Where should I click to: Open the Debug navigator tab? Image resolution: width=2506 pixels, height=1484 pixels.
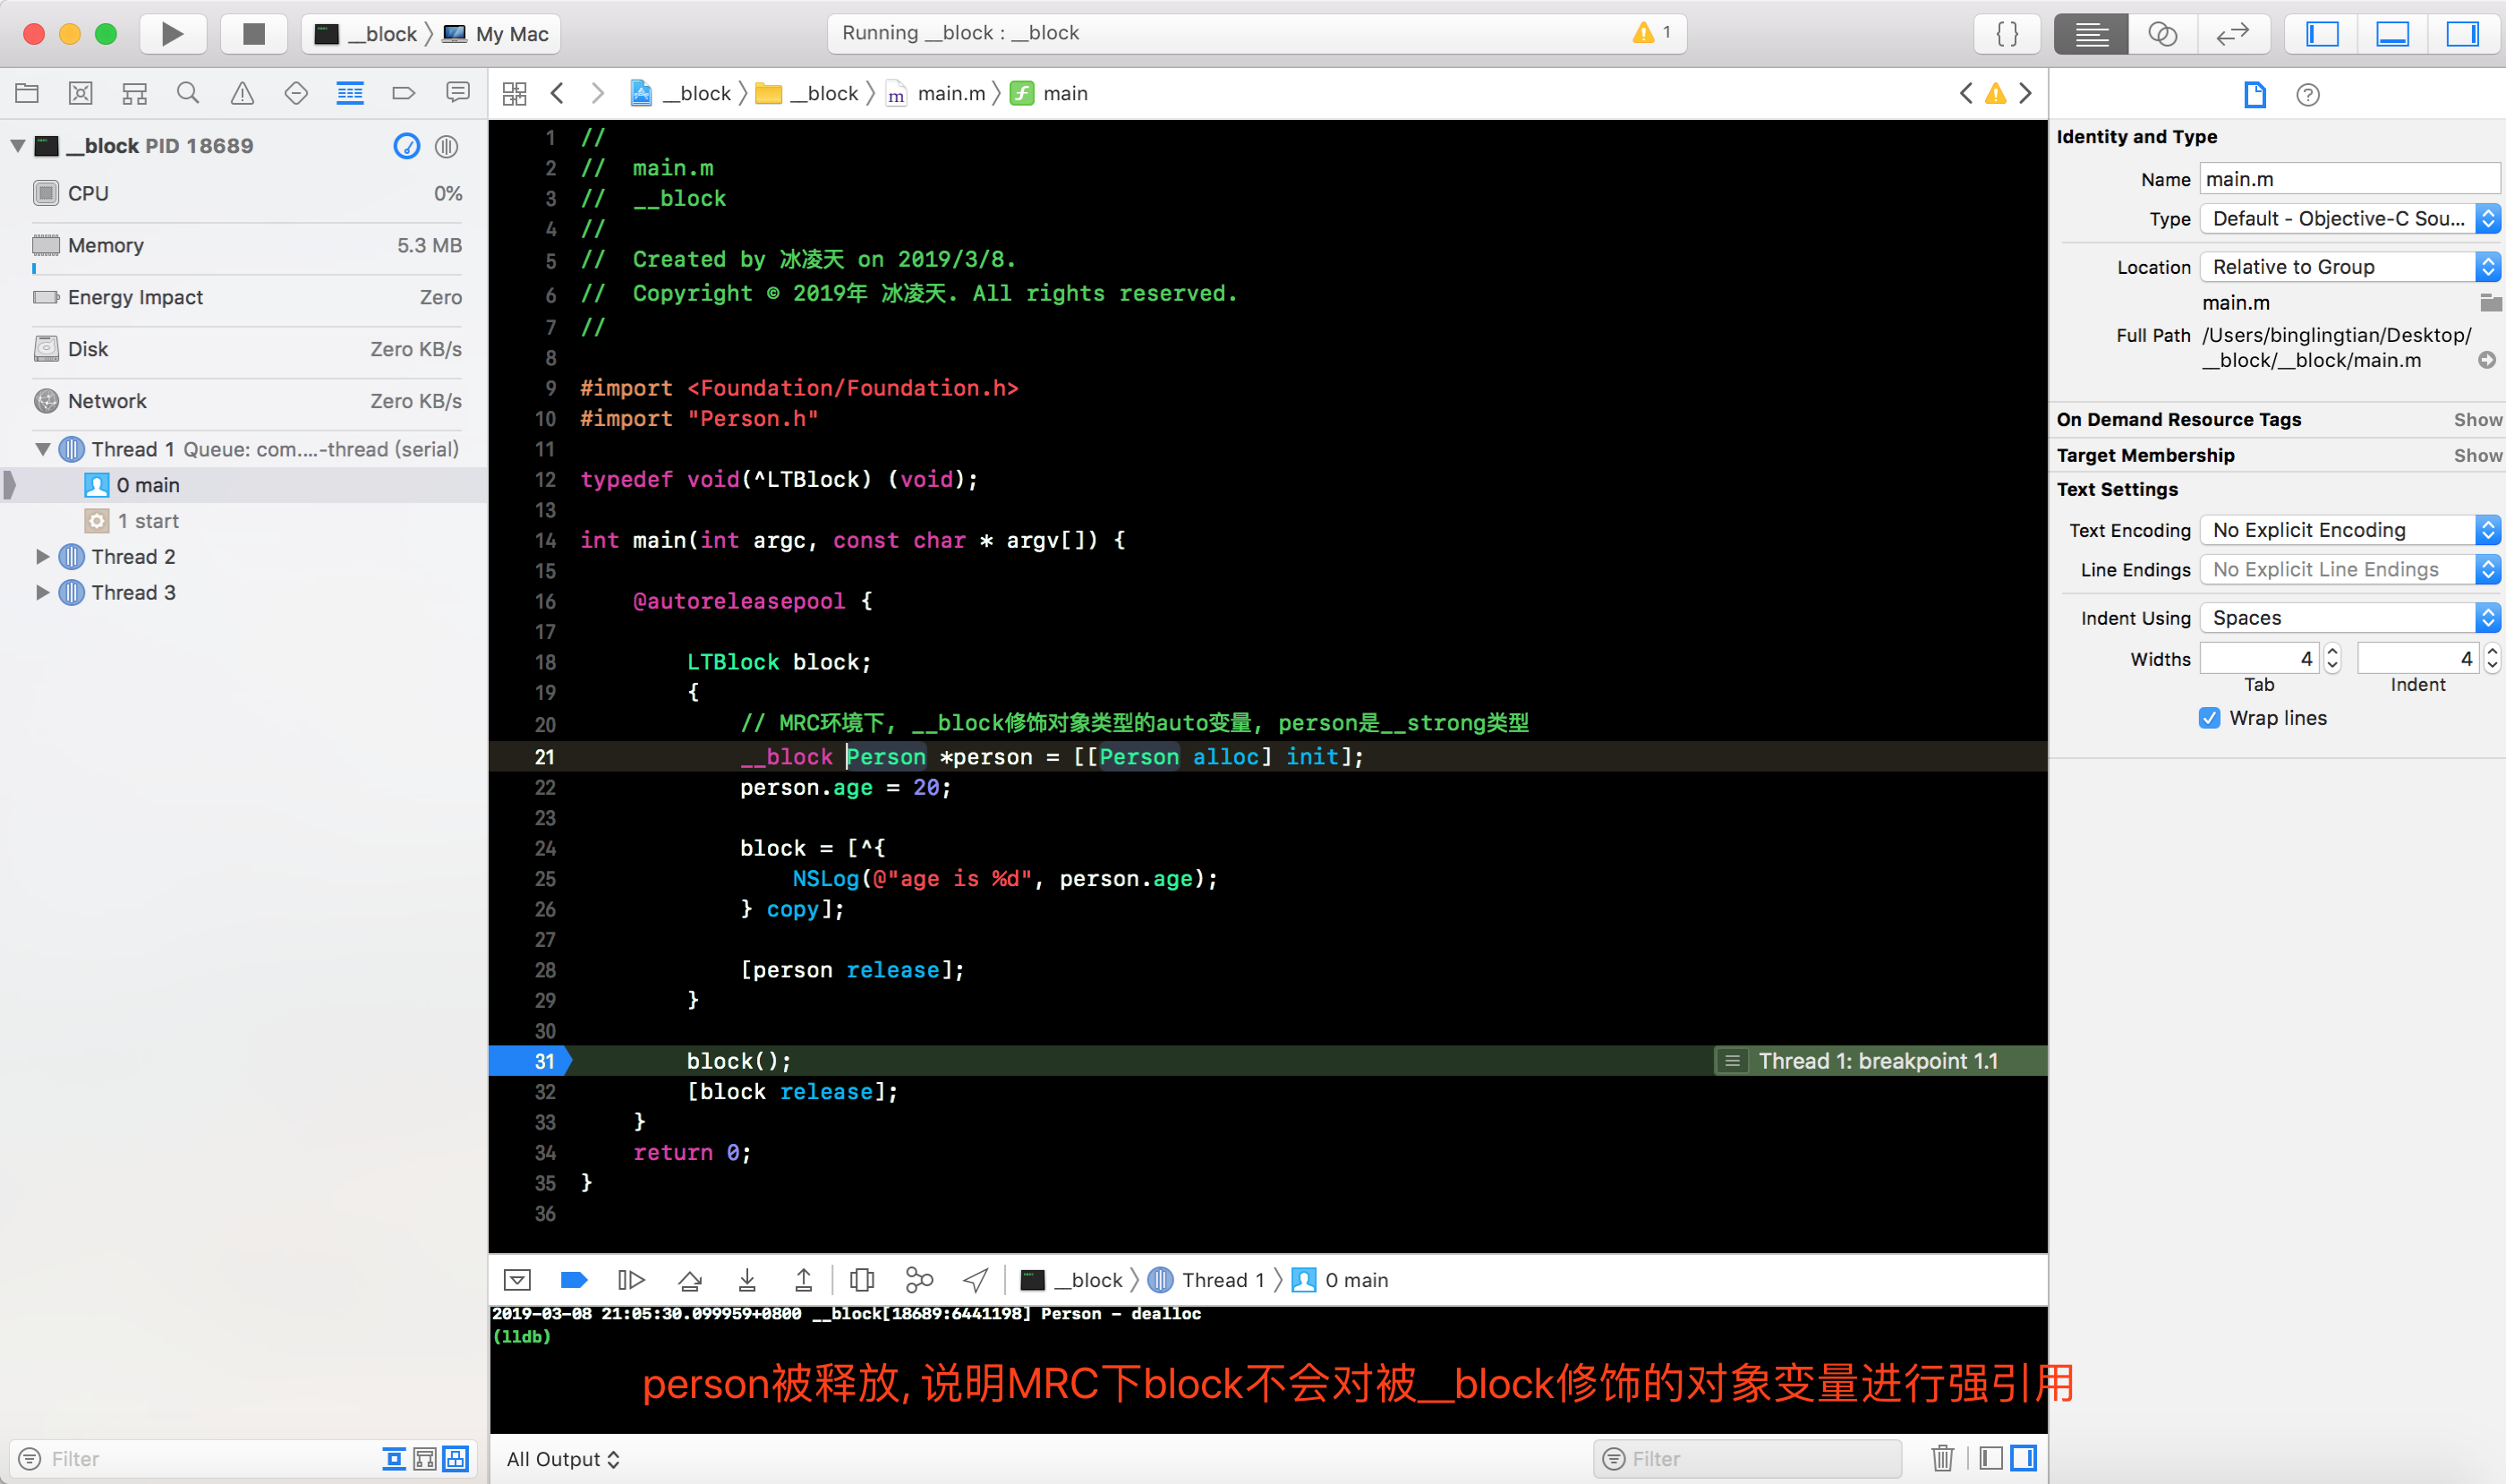pos(350,94)
